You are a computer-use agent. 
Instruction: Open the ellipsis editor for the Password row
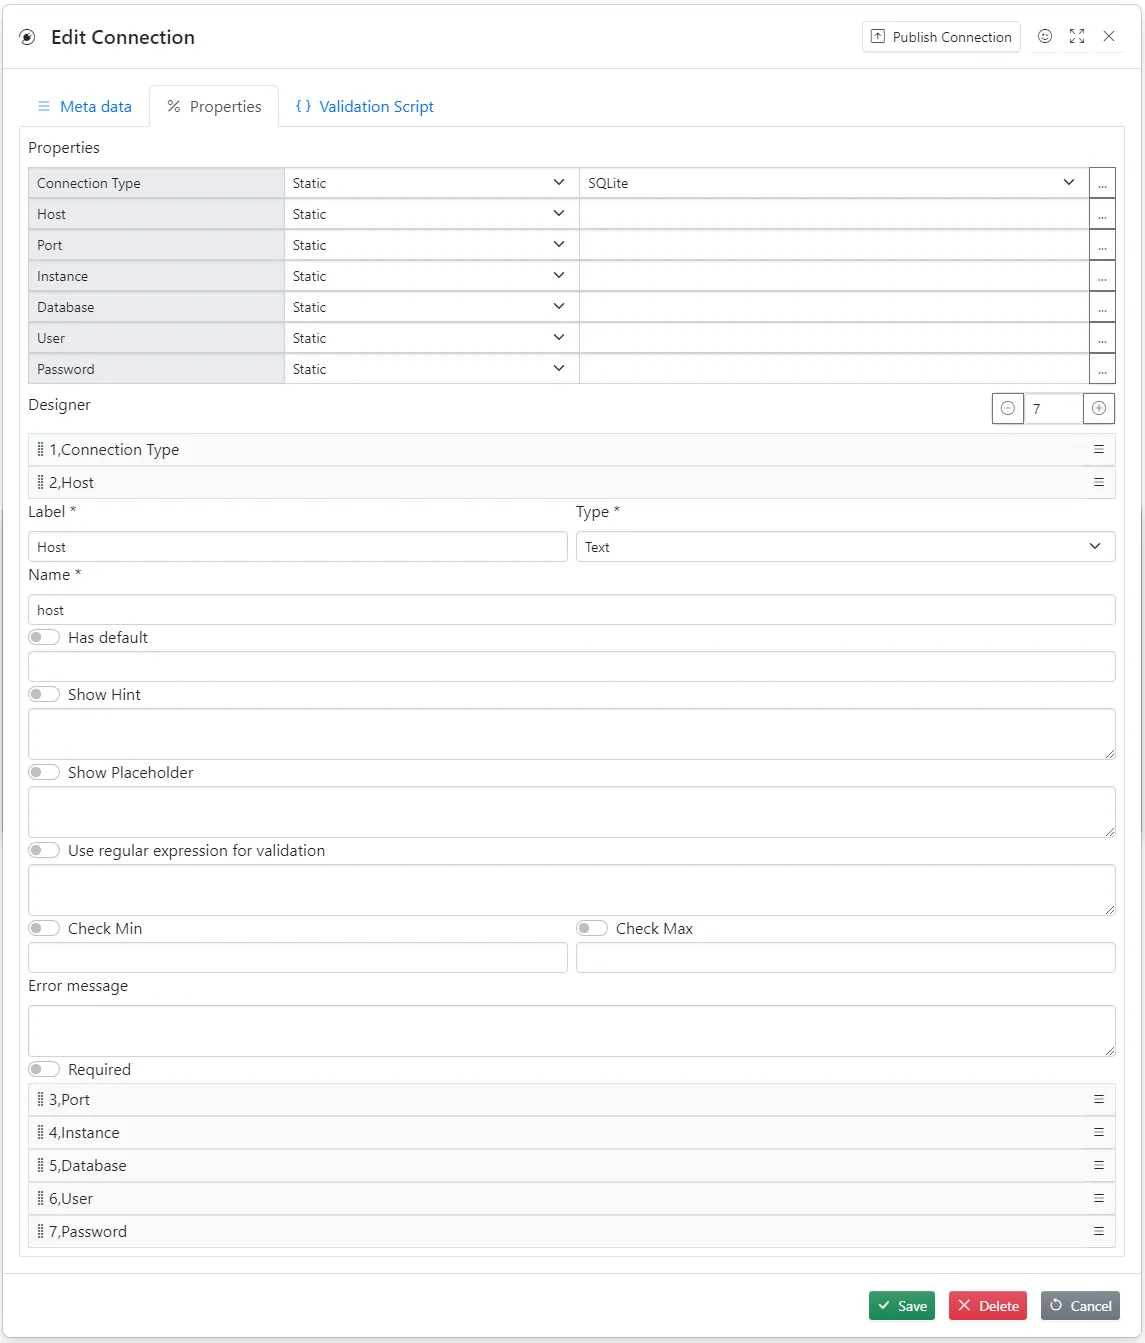pos(1102,368)
